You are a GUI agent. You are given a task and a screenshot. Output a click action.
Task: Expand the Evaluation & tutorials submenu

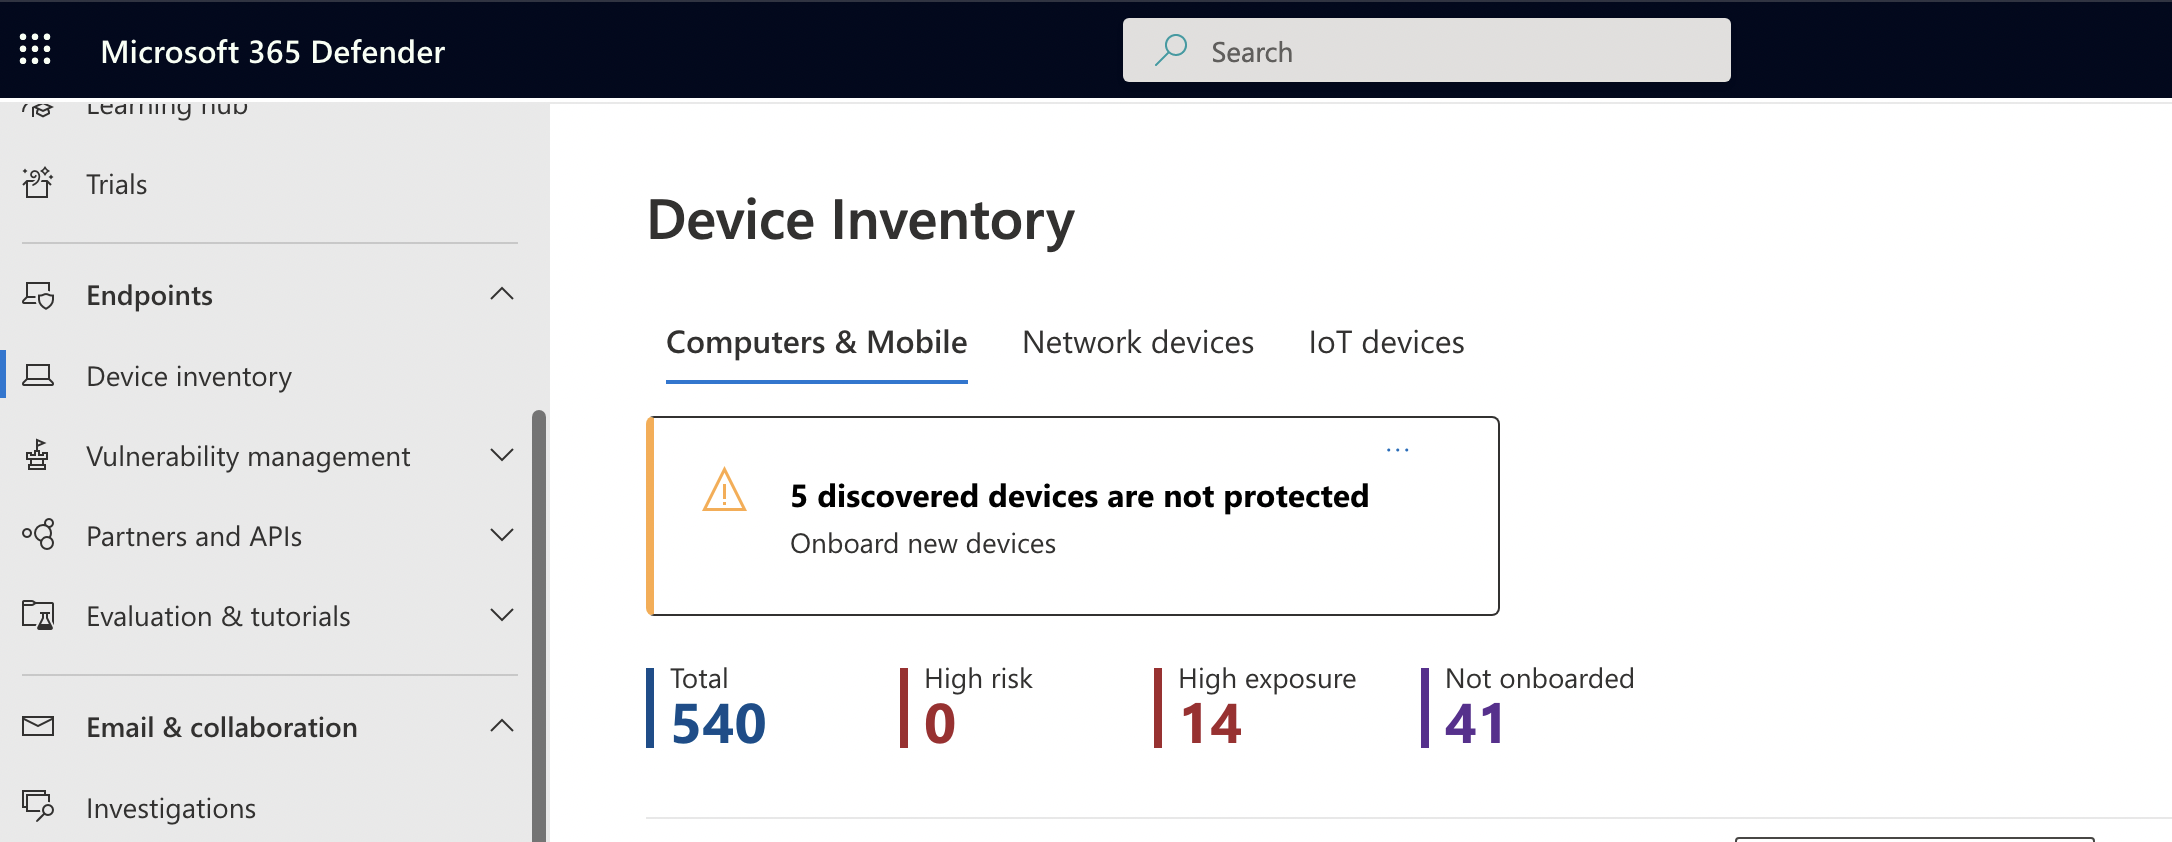[502, 615]
